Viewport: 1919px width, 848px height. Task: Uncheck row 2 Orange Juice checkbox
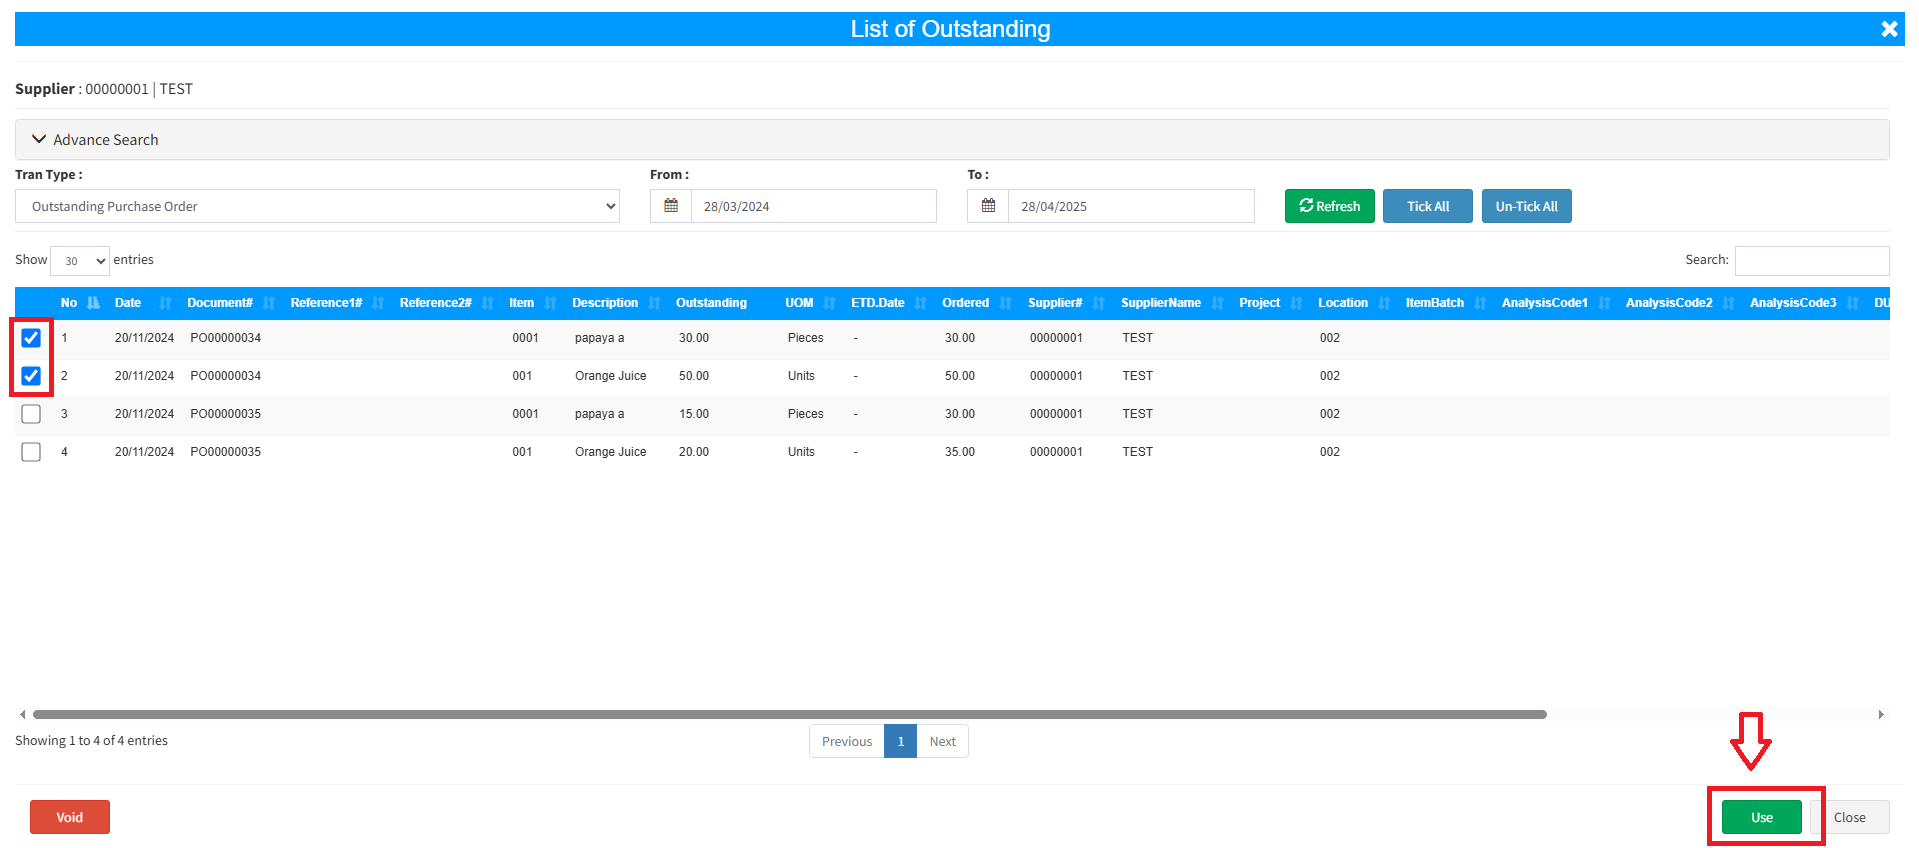31,376
